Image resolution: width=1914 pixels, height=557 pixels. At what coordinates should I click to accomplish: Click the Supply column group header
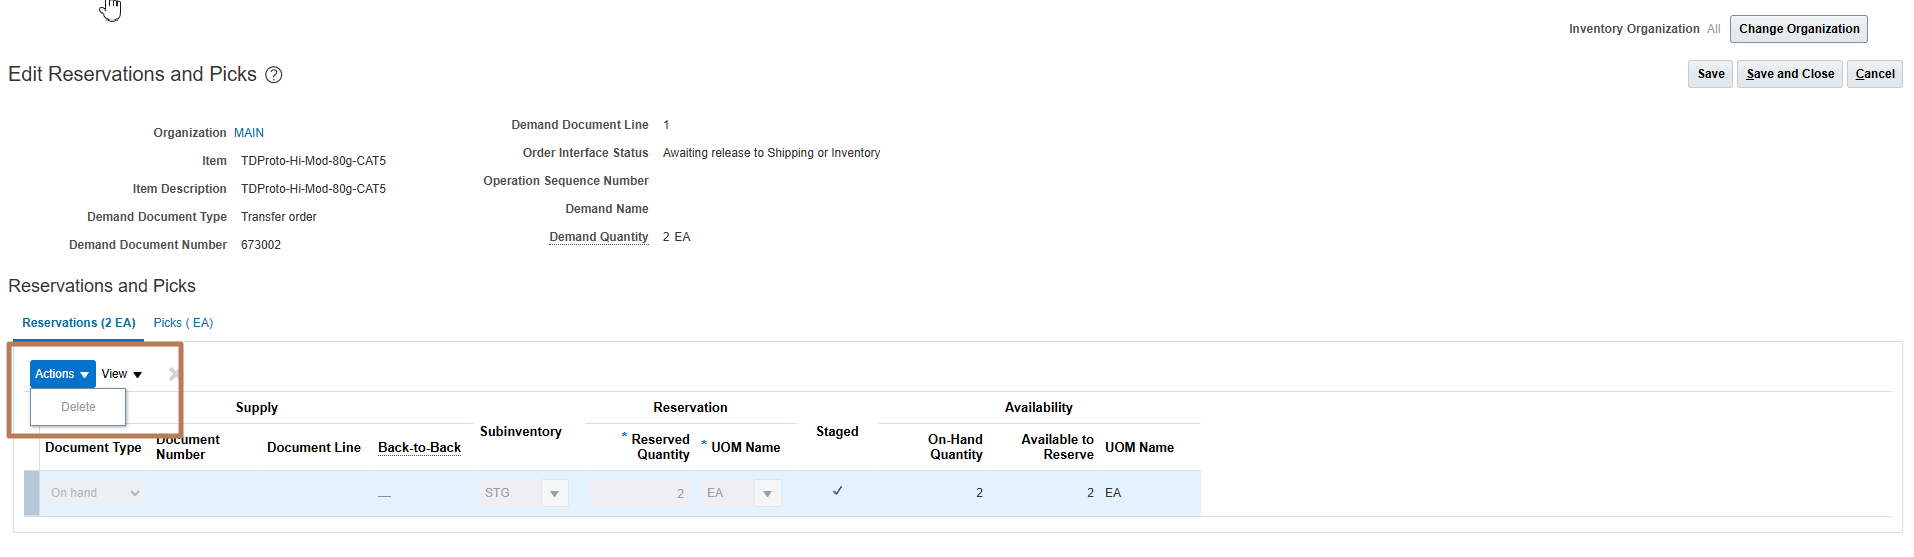tap(257, 407)
